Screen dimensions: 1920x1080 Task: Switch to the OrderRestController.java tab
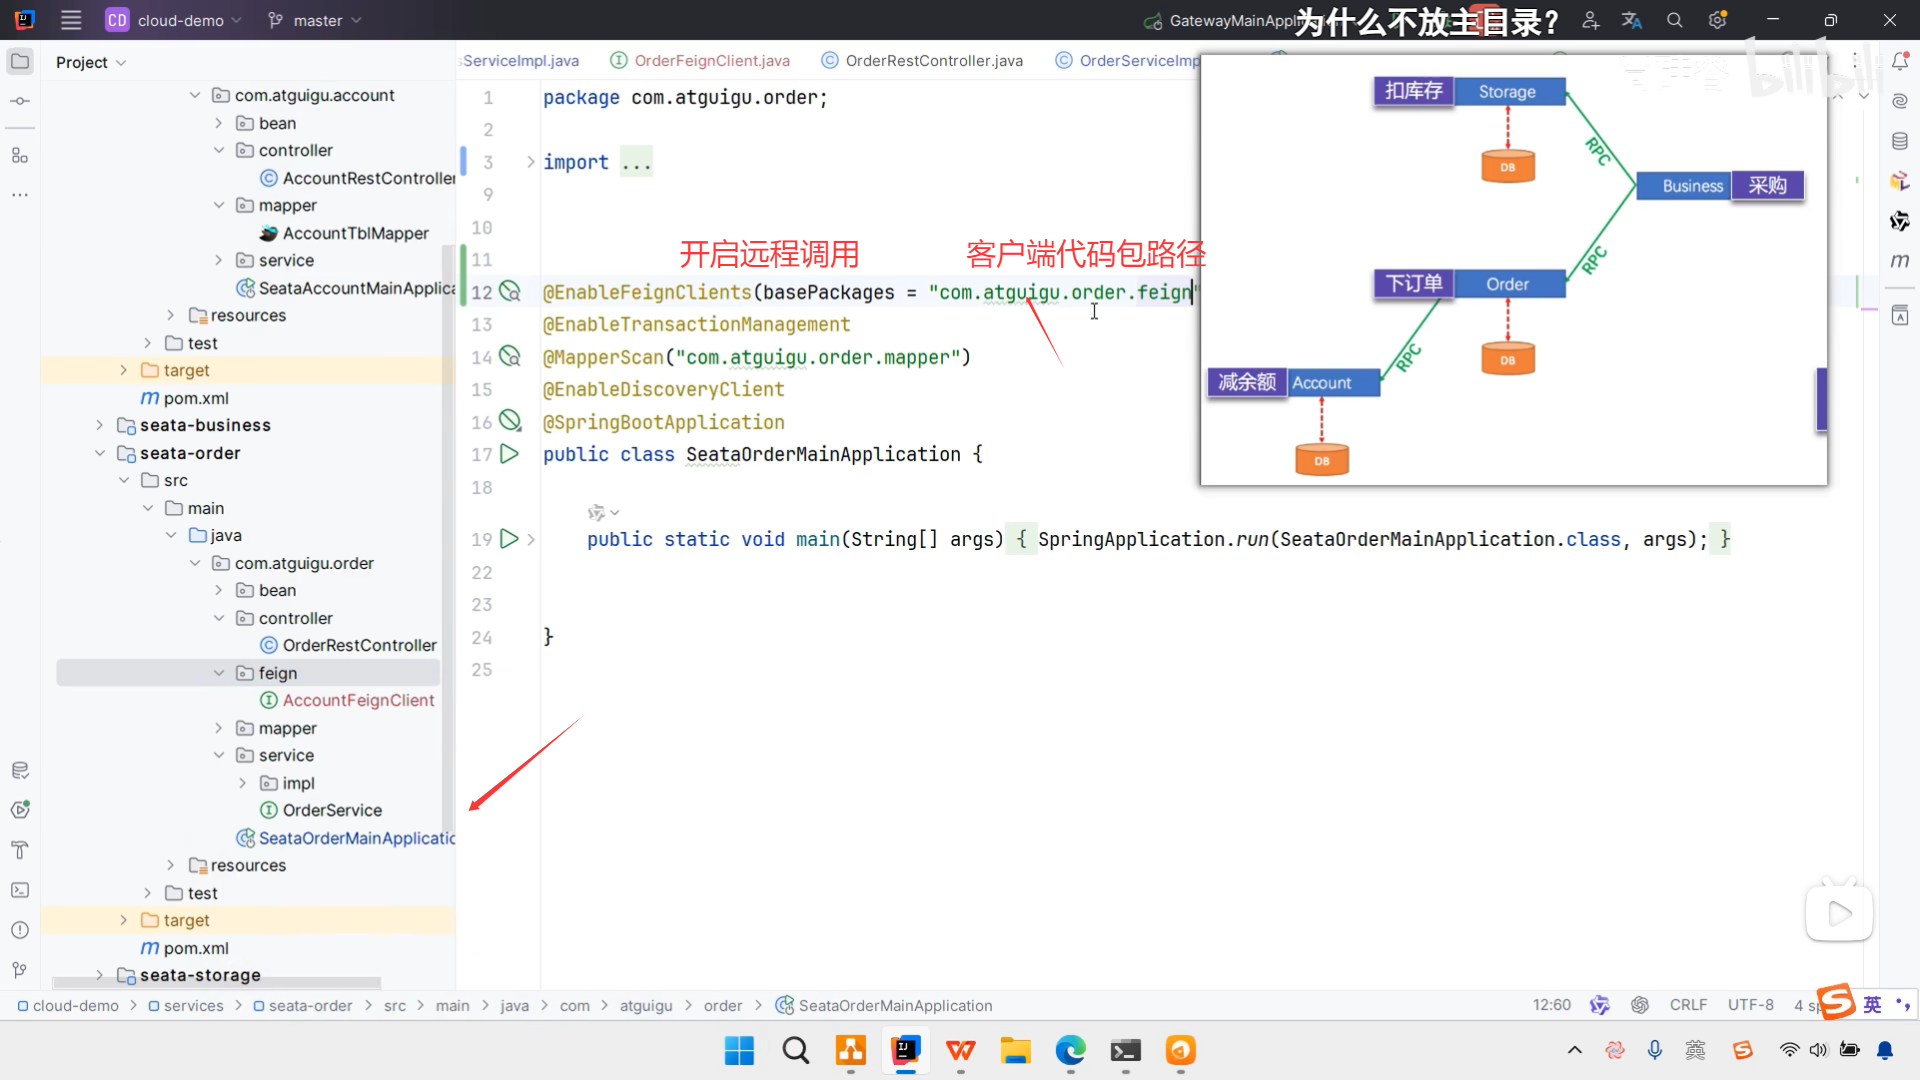coord(933,61)
